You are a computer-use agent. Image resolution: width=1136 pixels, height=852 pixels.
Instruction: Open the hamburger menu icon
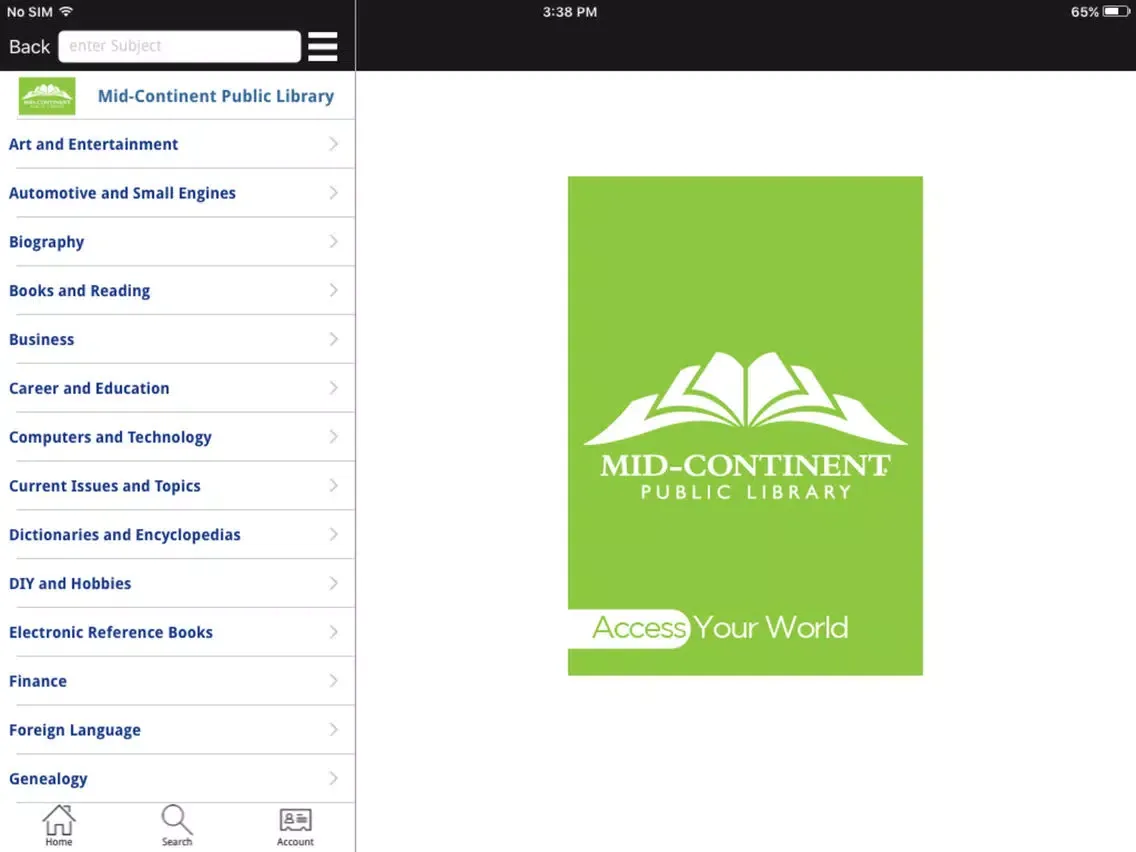322,46
